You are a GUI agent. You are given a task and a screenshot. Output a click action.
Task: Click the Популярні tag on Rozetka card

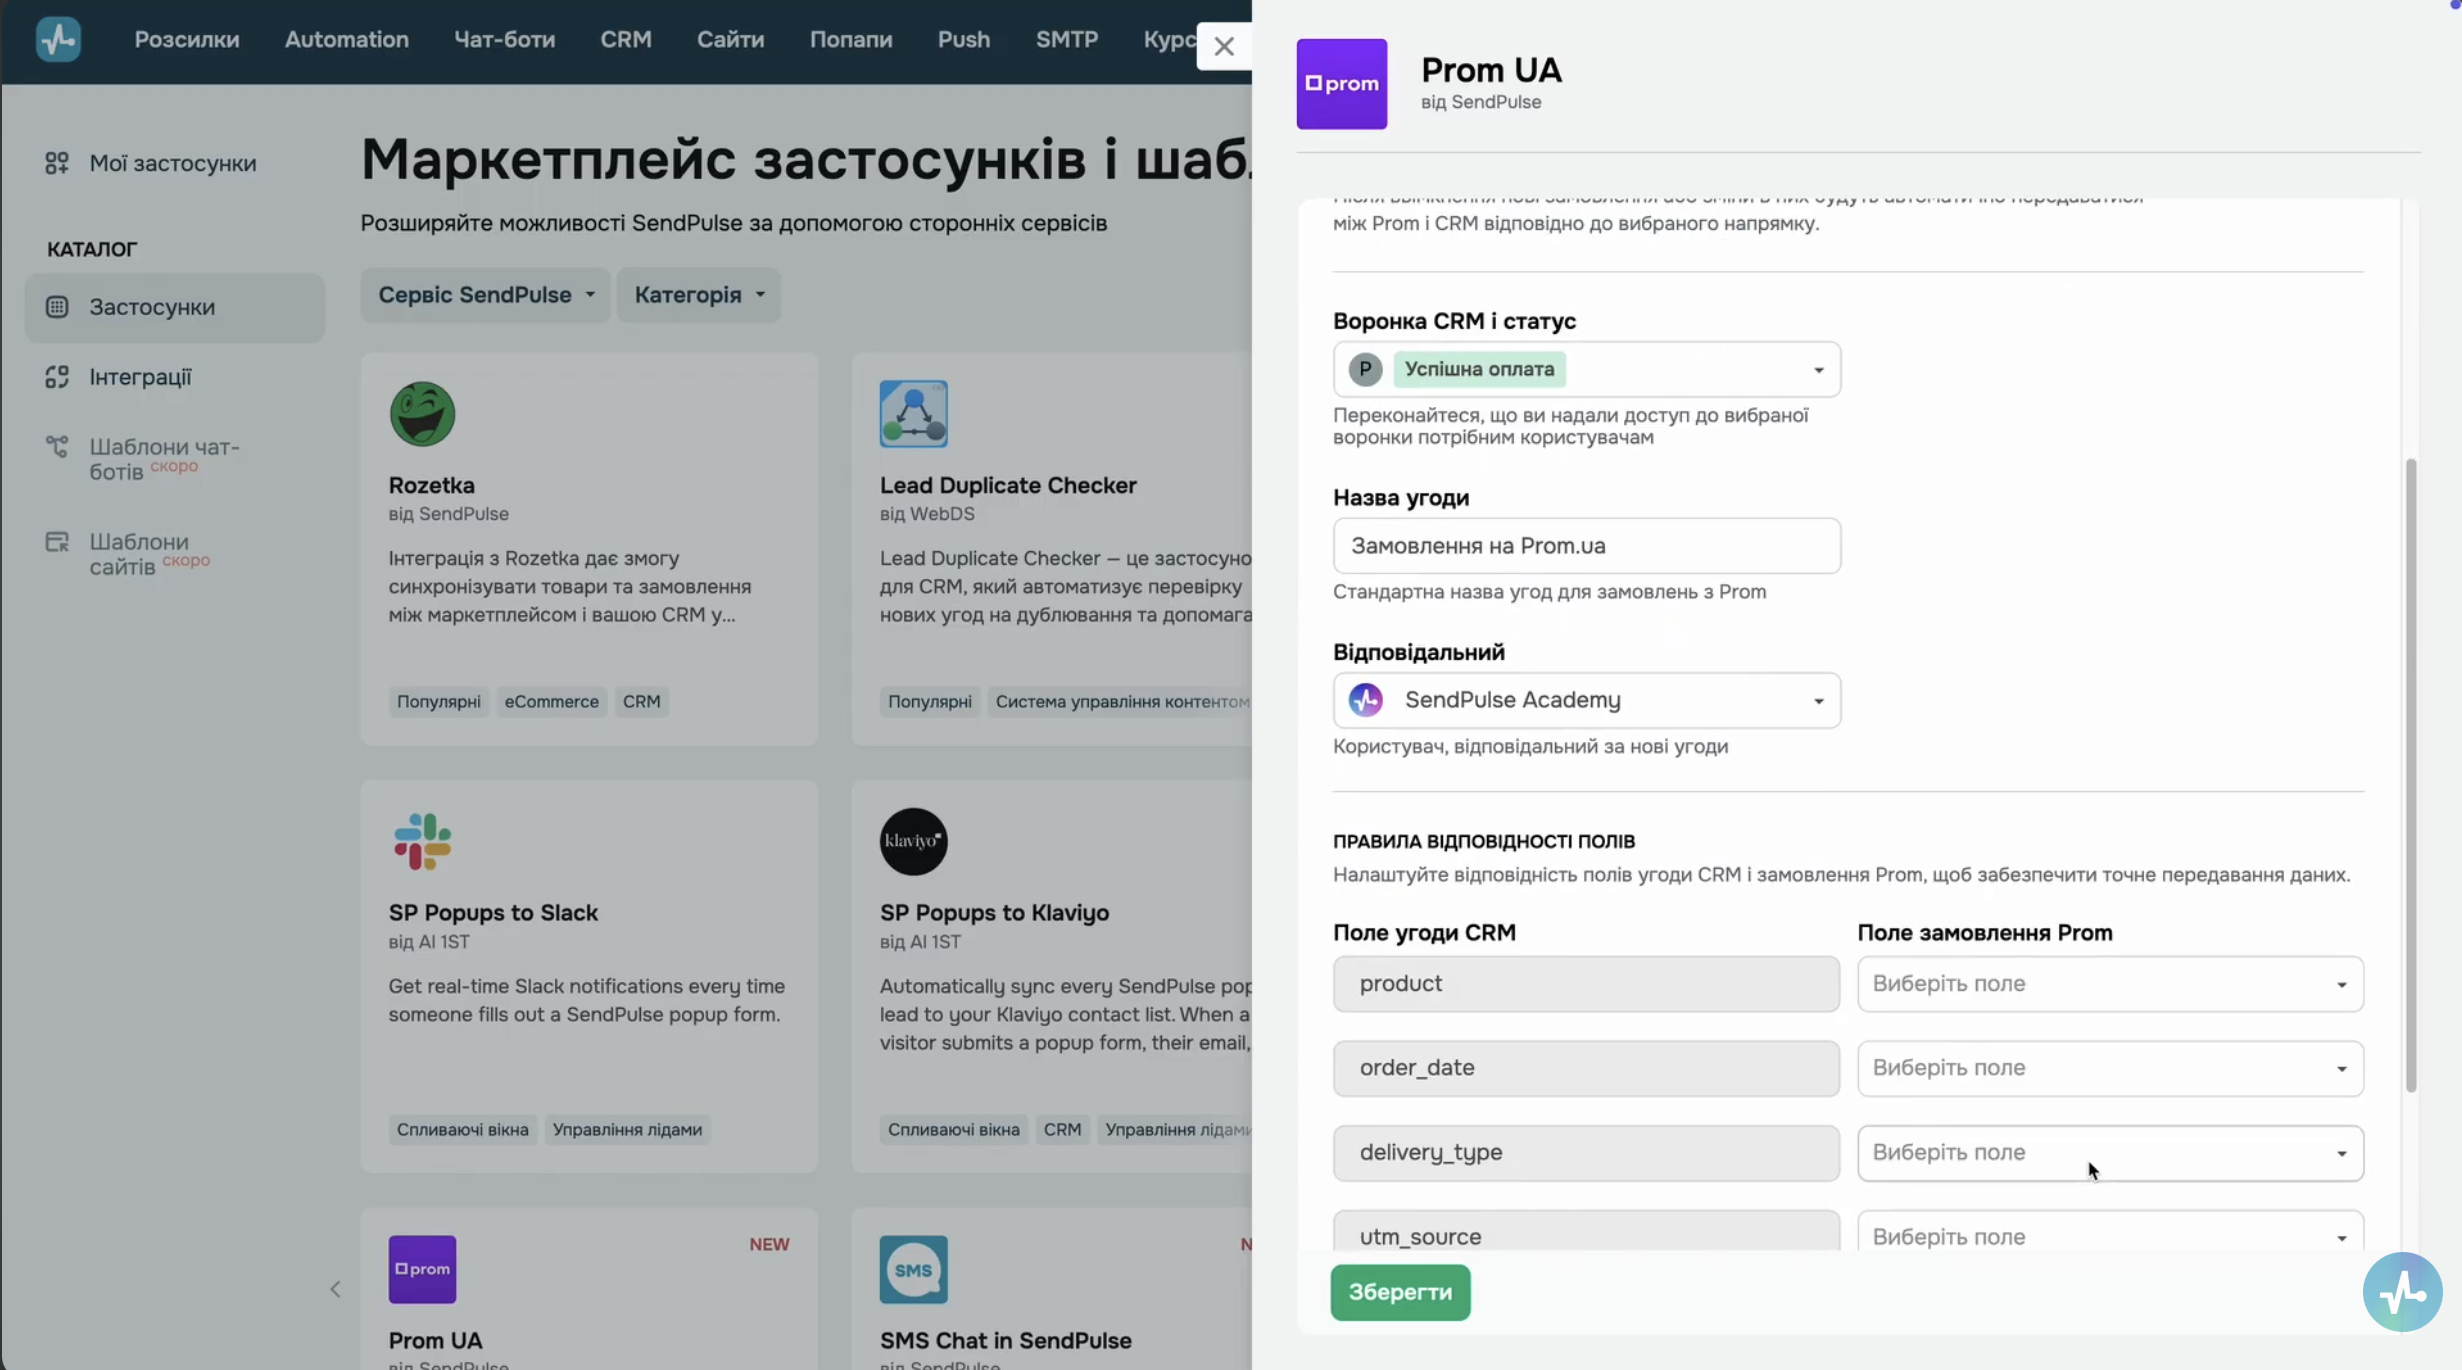(438, 702)
